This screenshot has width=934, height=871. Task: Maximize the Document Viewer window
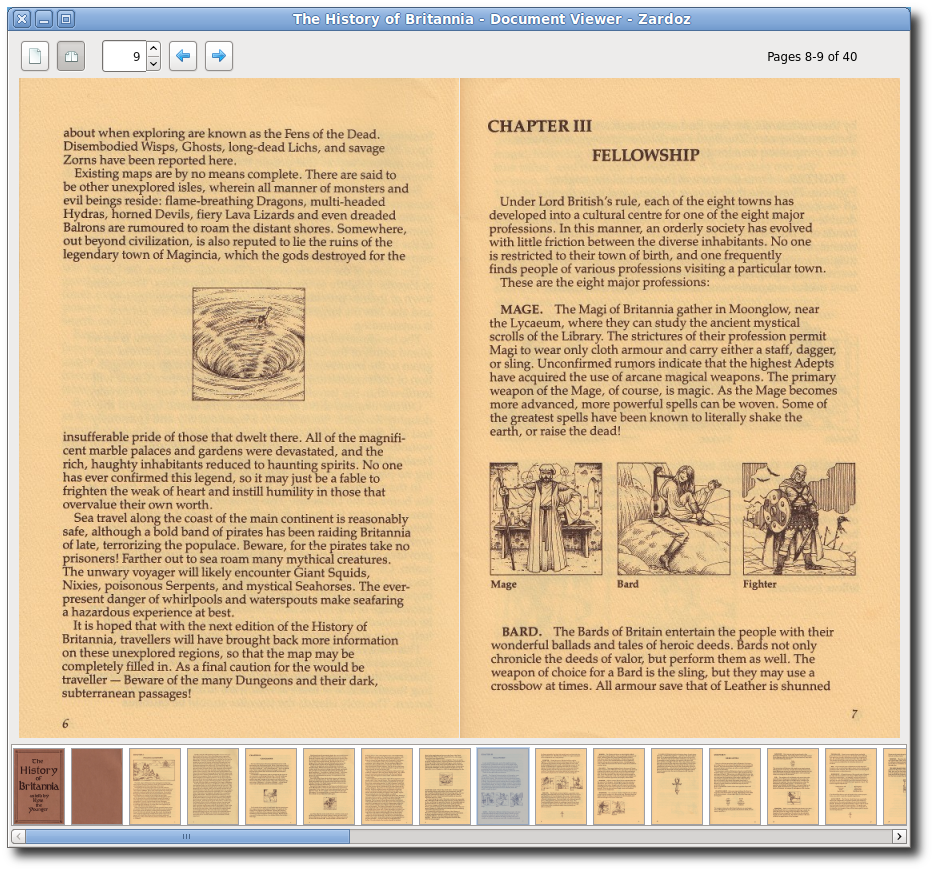65,19
